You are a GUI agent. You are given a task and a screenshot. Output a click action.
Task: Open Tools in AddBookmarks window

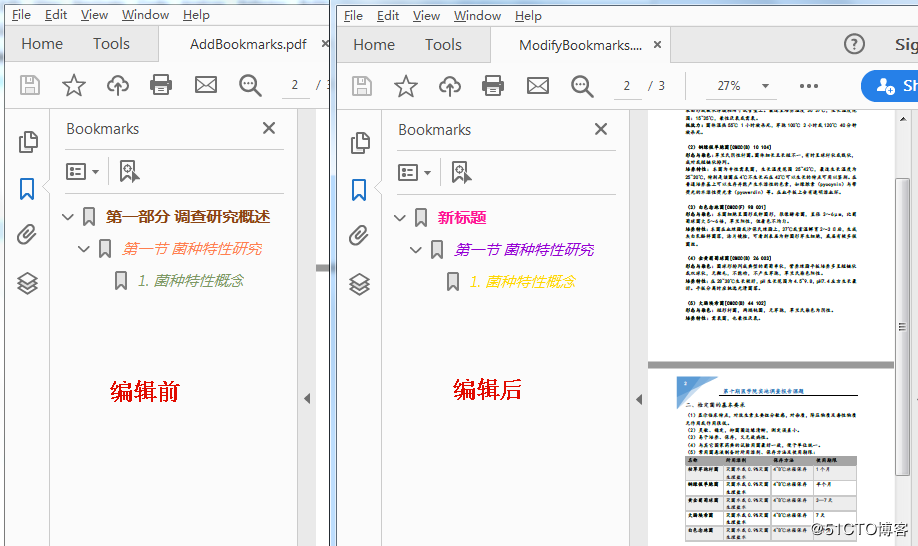tap(111, 44)
